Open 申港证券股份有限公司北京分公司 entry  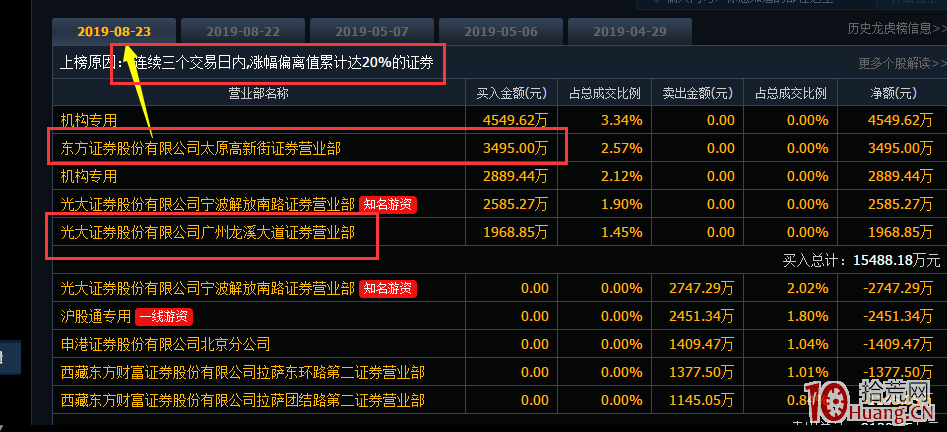[x=165, y=344]
